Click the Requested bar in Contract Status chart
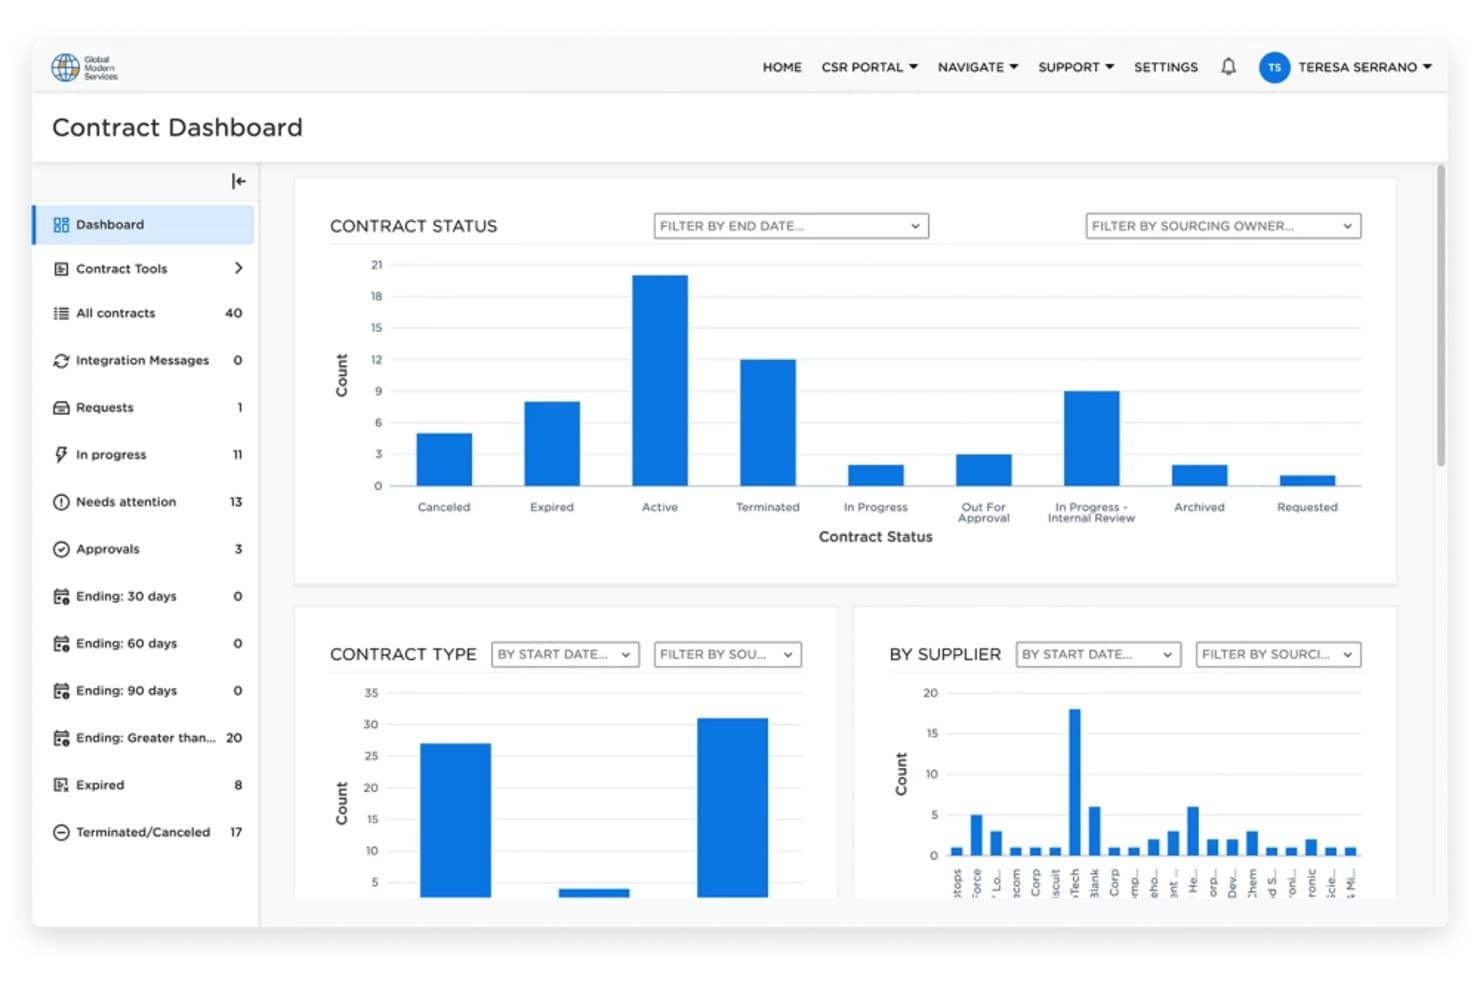Screen dimensions: 1480x987 (x=1307, y=481)
